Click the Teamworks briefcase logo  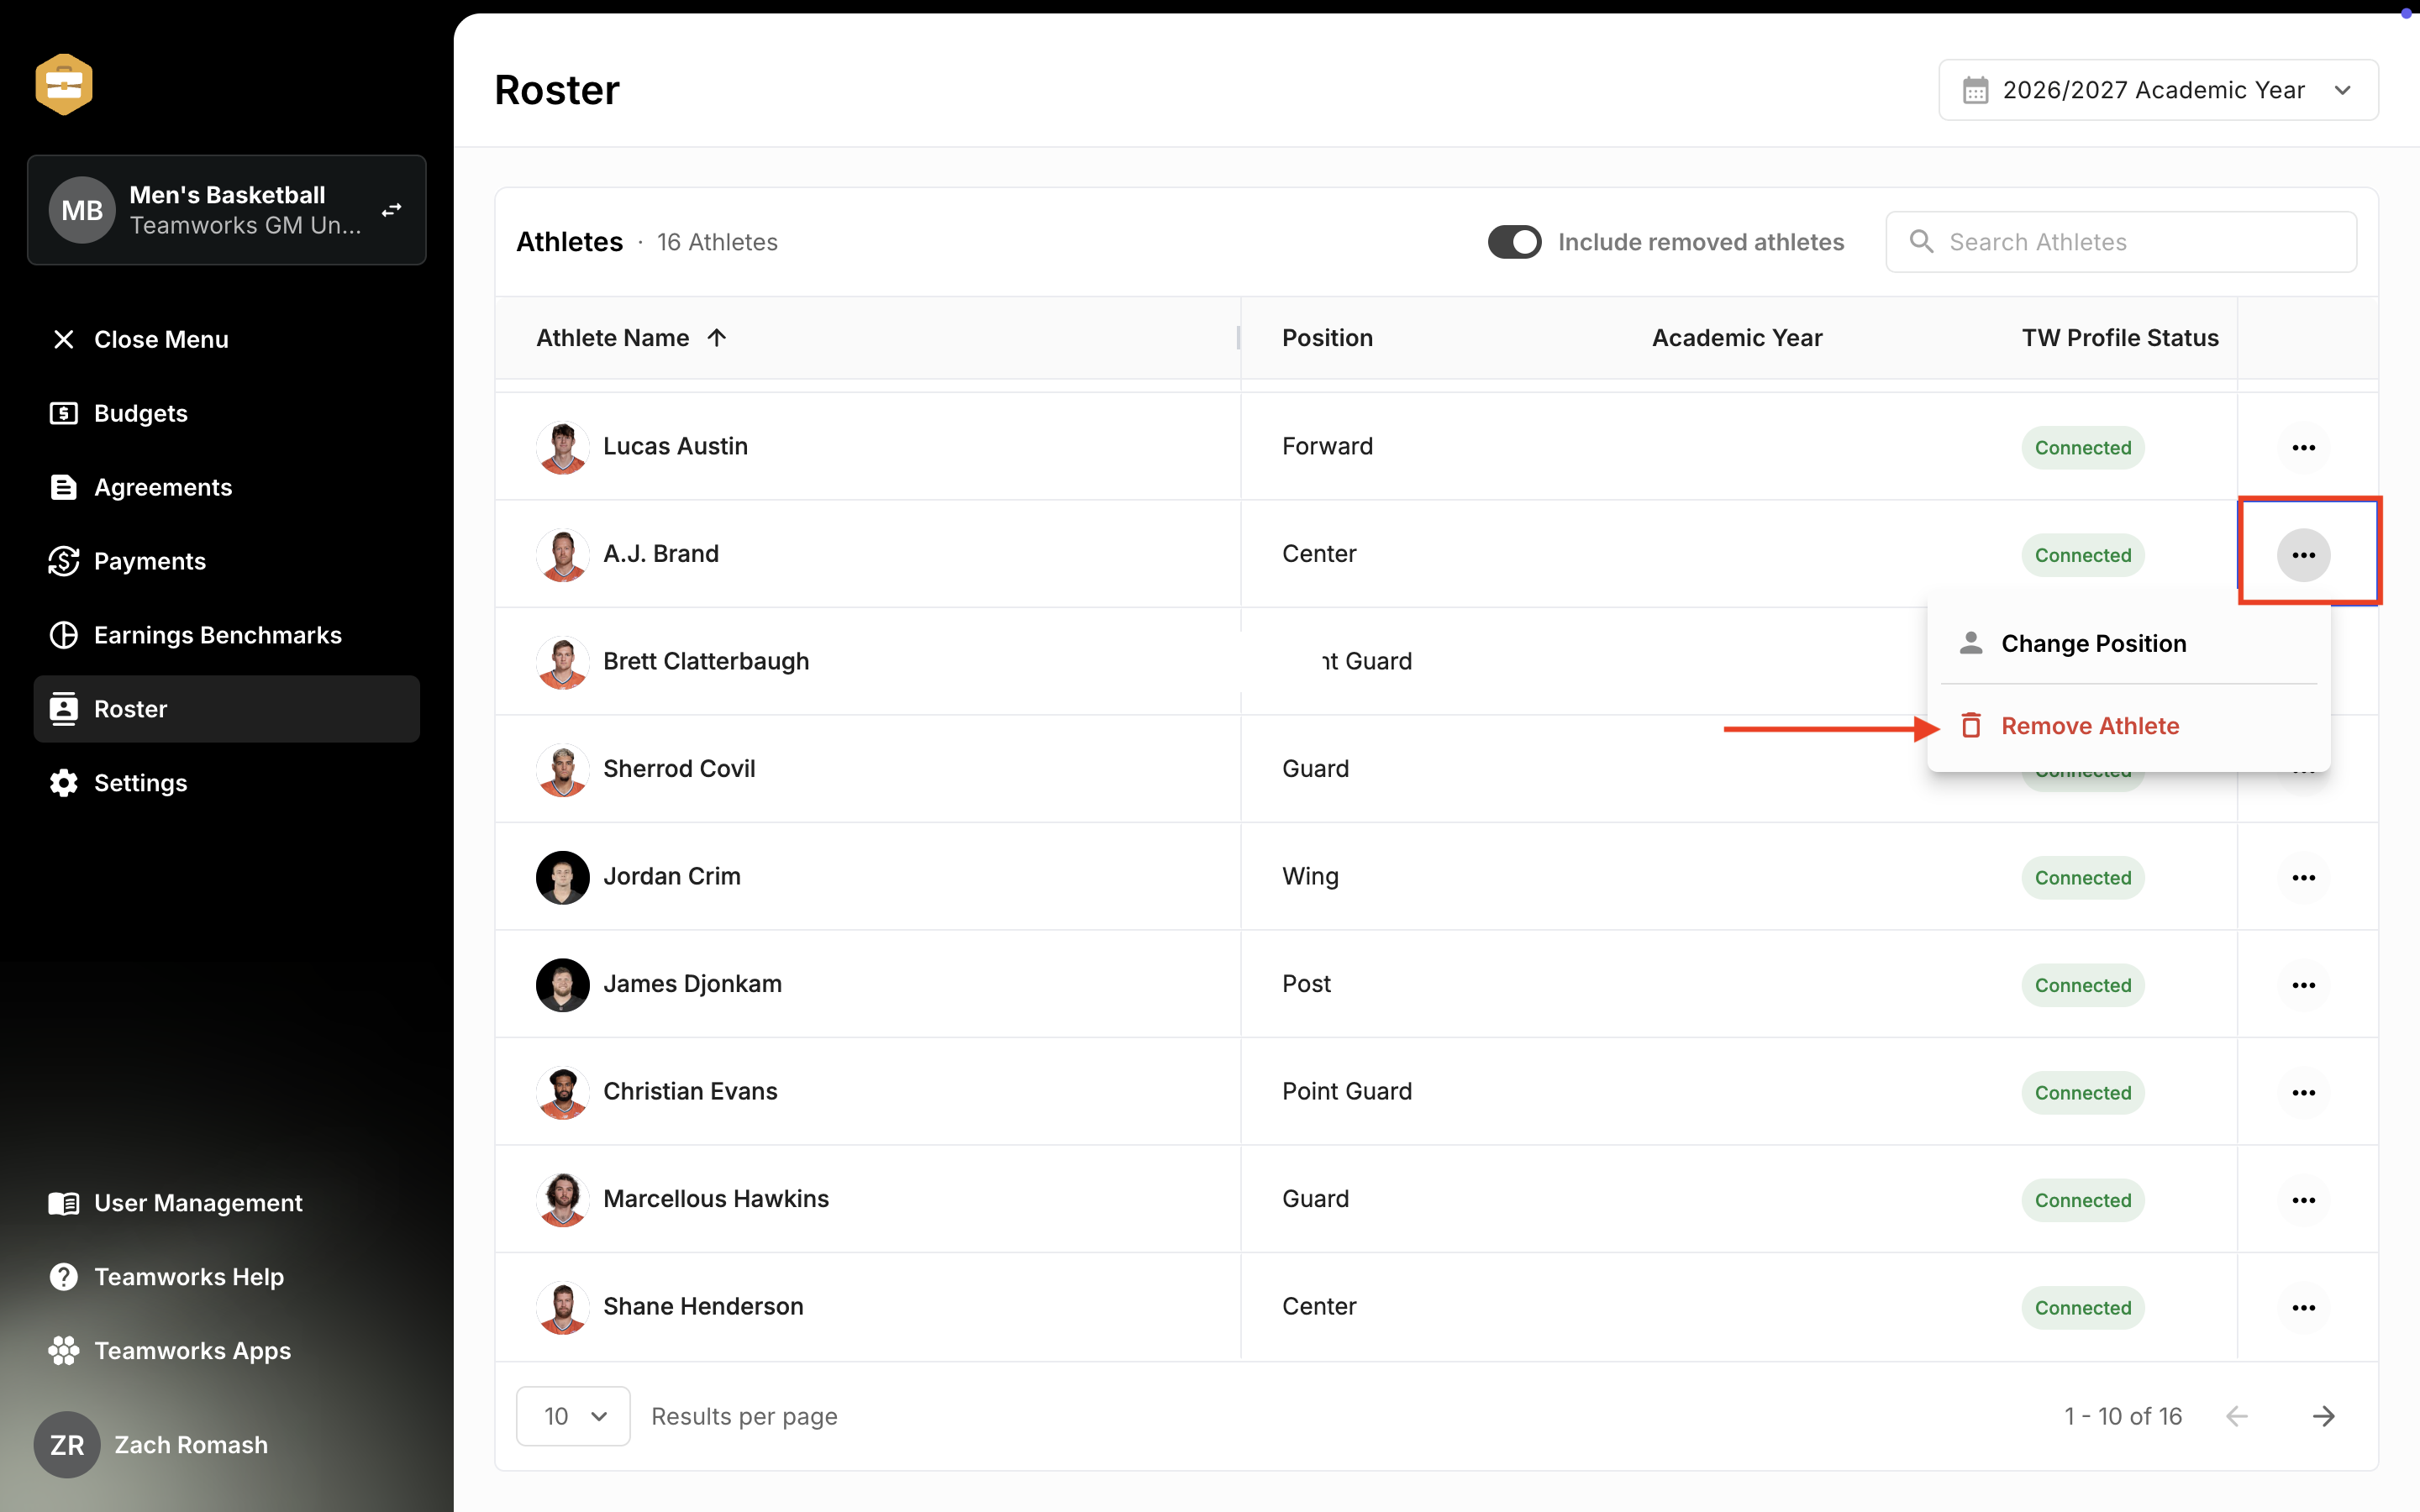(64, 84)
